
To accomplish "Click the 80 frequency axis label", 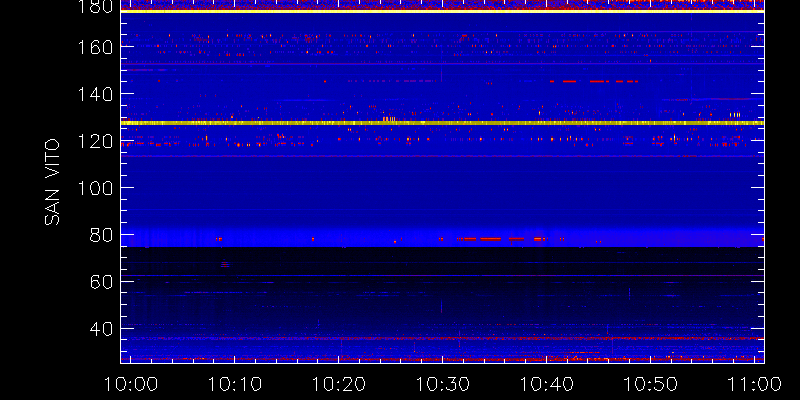I will coord(101,235).
